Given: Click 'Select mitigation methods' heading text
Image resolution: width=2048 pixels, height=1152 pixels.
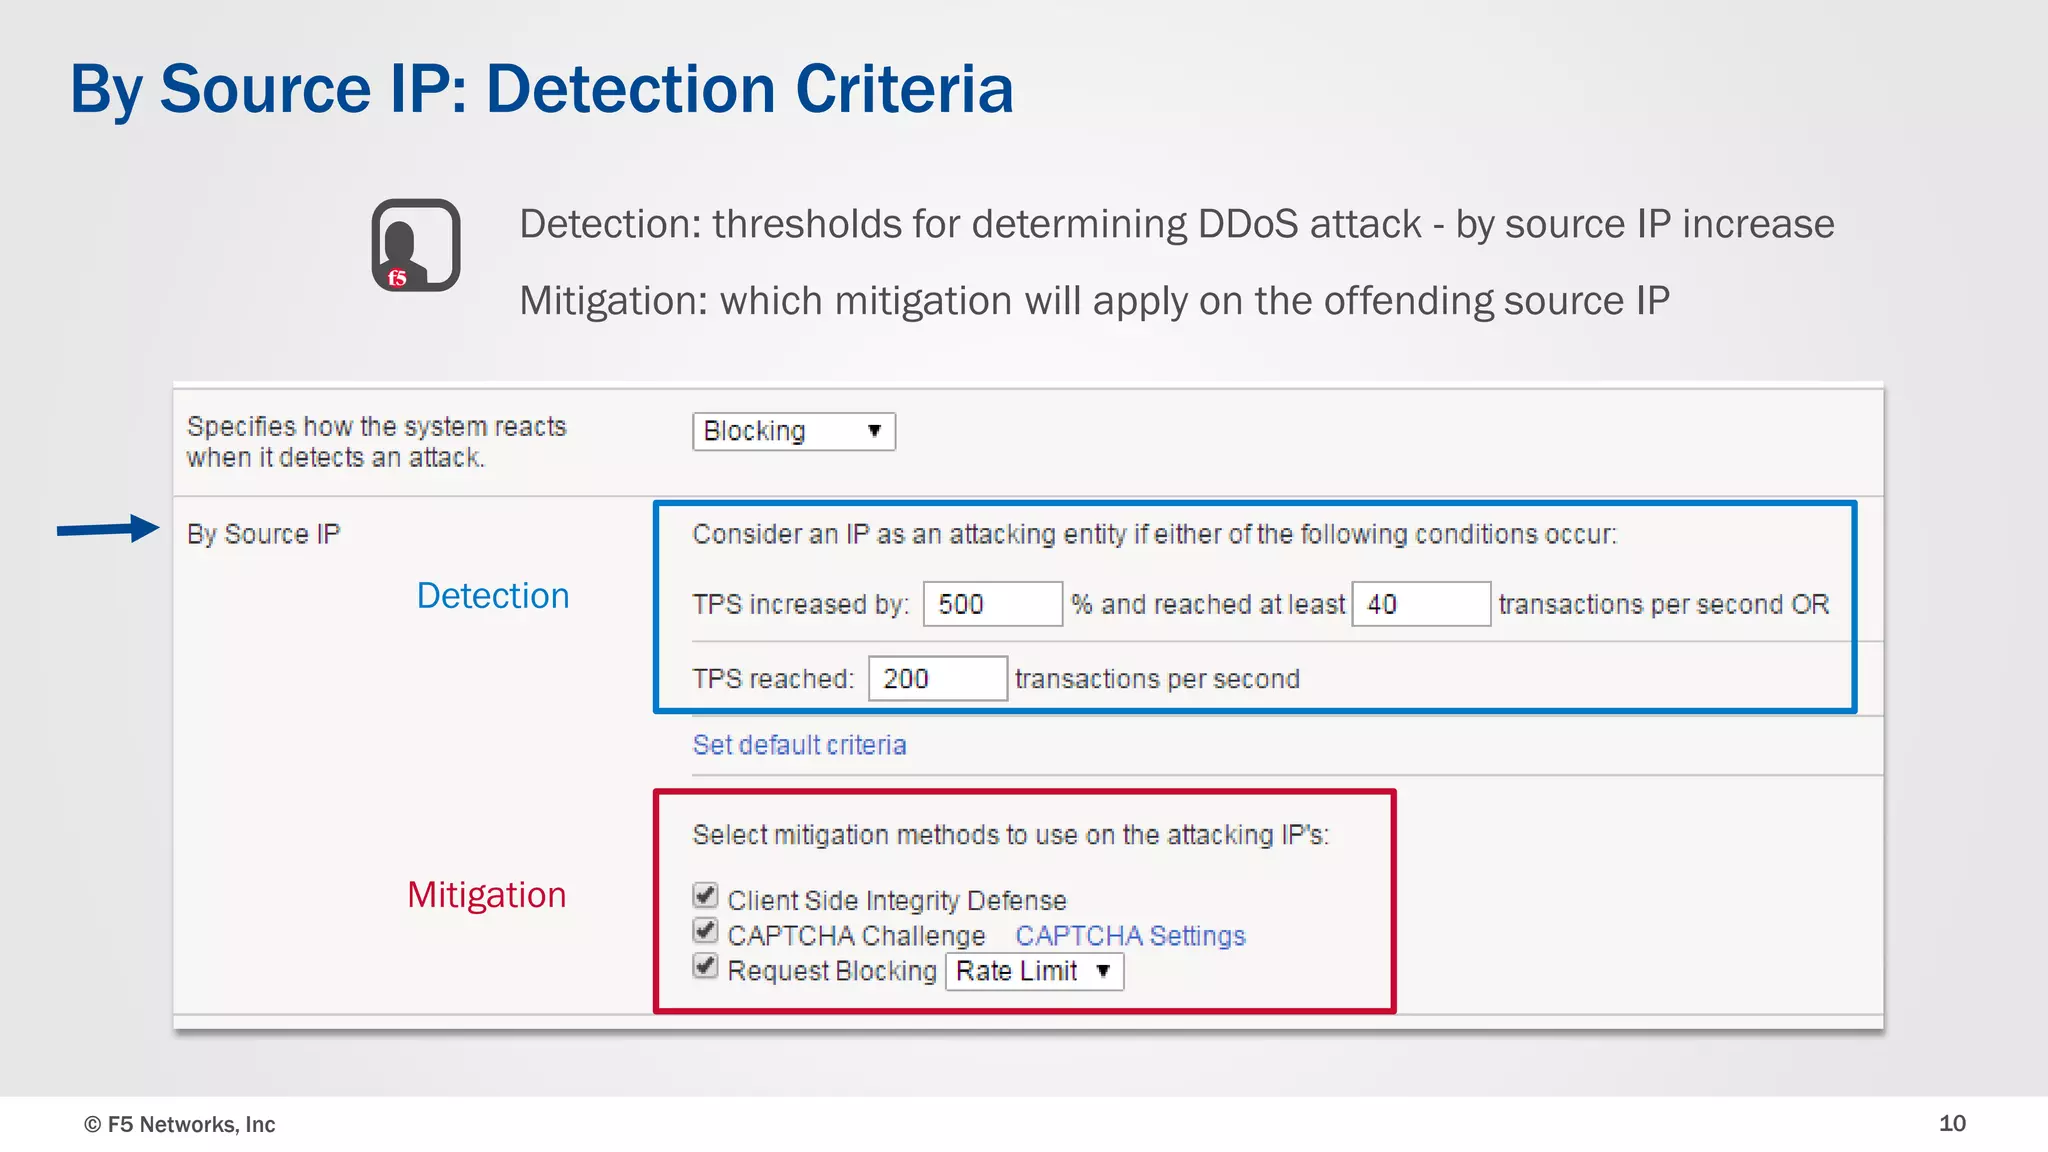Looking at the screenshot, I should click(1010, 835).
